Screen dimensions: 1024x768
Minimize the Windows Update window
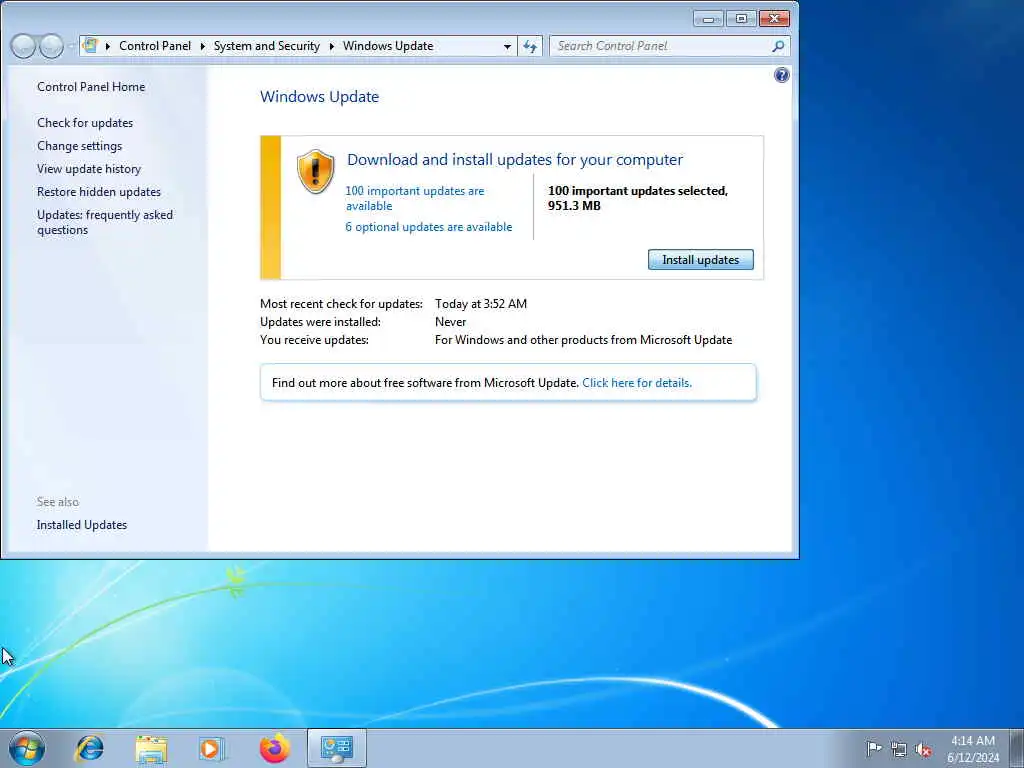(x=708, y=18)
